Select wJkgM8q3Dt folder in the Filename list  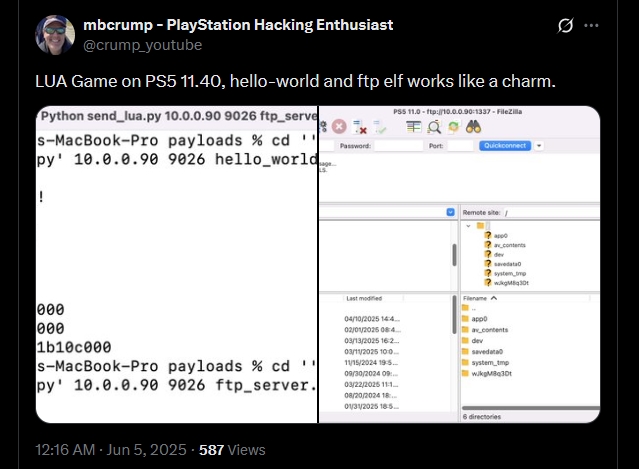tap(487, 373)
